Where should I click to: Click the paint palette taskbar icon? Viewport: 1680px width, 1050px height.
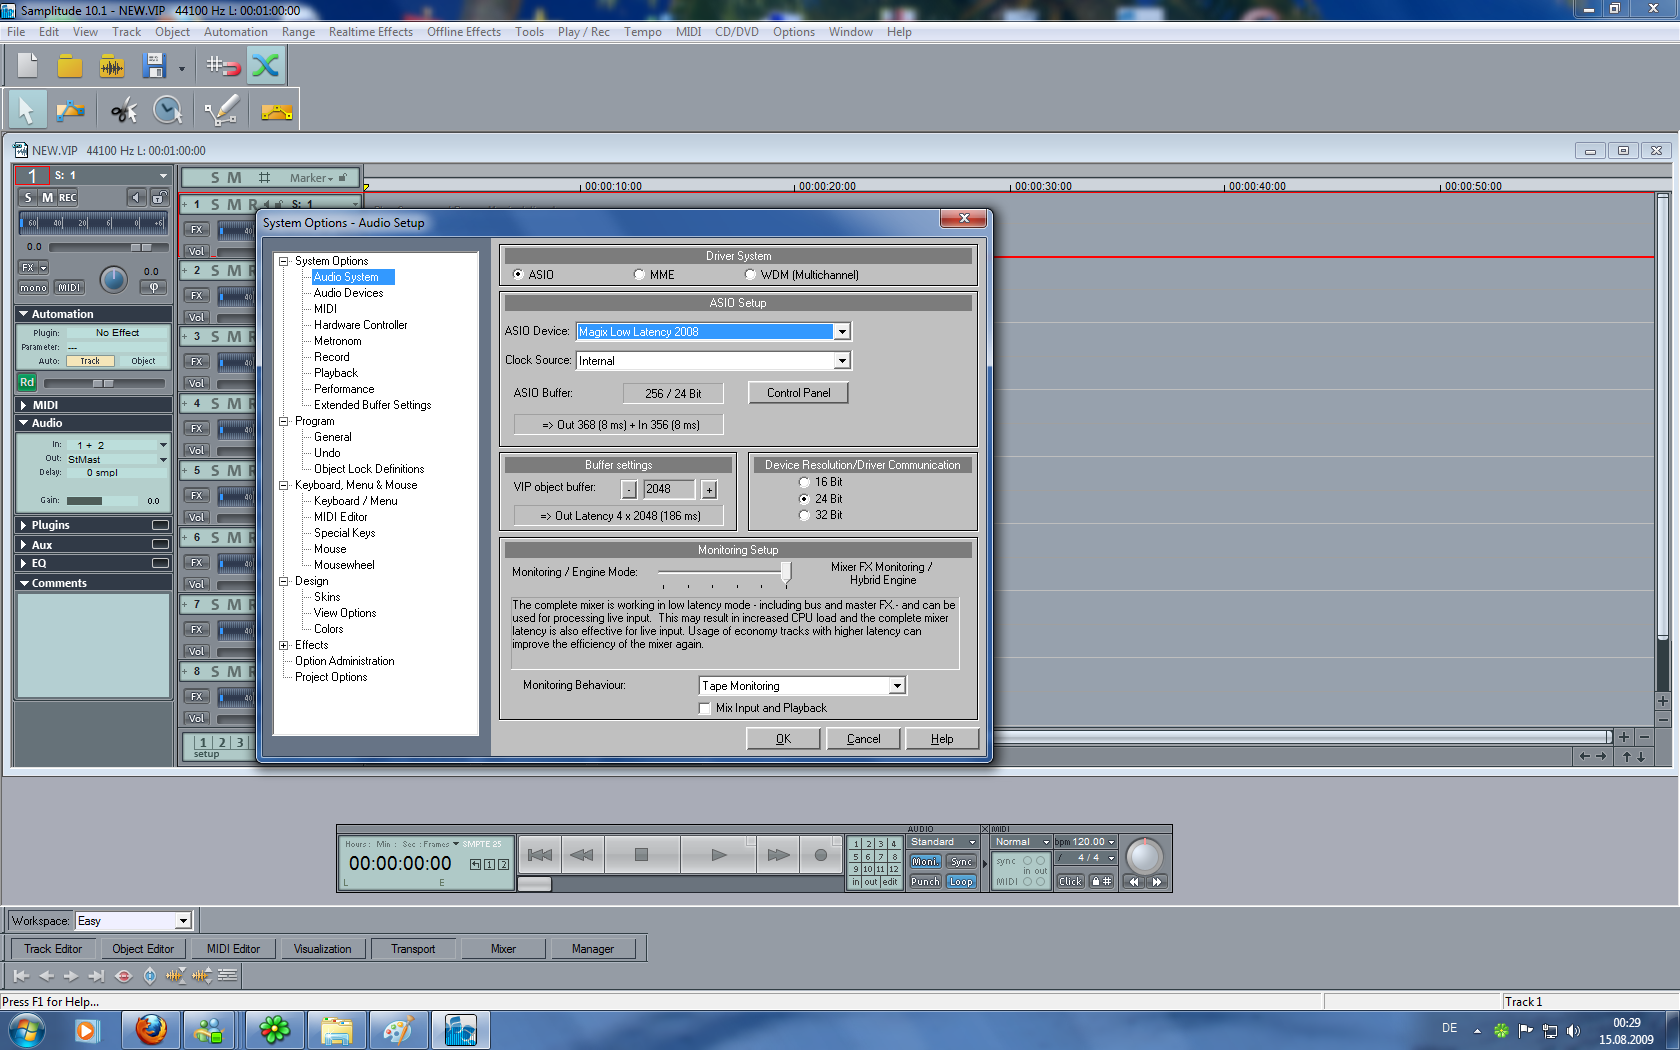[399, 1029]
